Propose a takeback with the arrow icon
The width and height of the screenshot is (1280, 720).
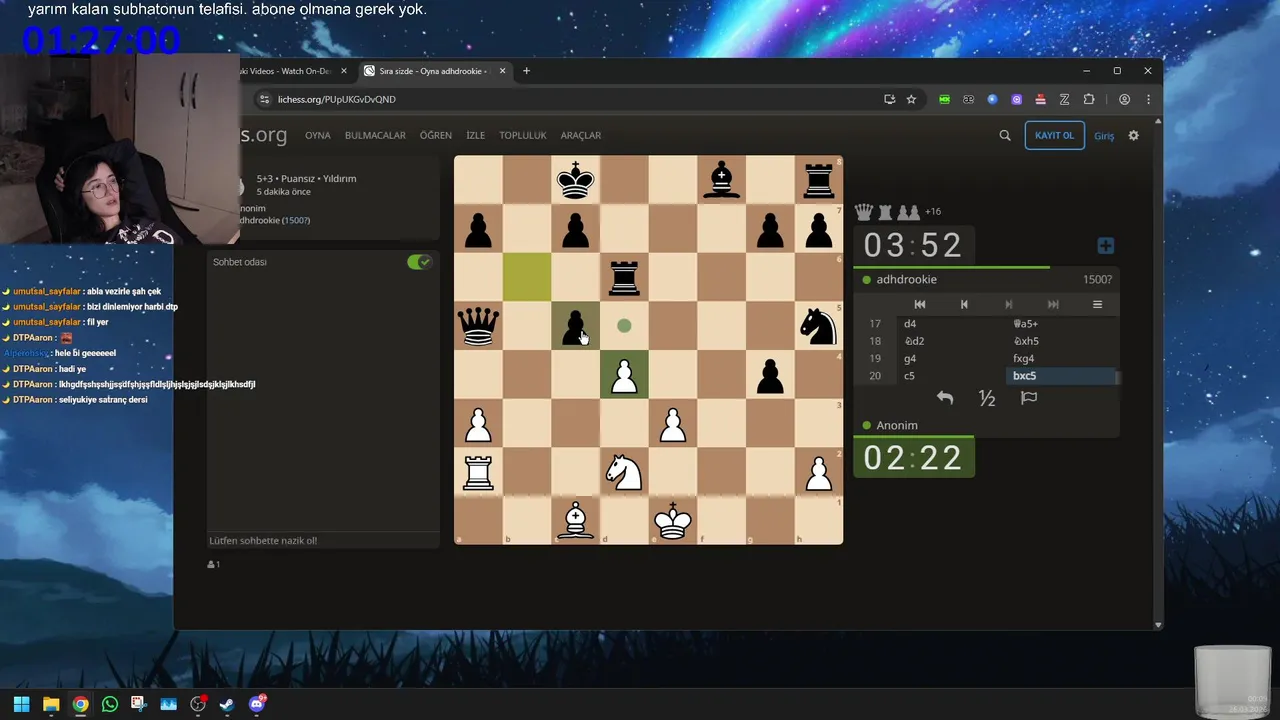pos(945,398)
